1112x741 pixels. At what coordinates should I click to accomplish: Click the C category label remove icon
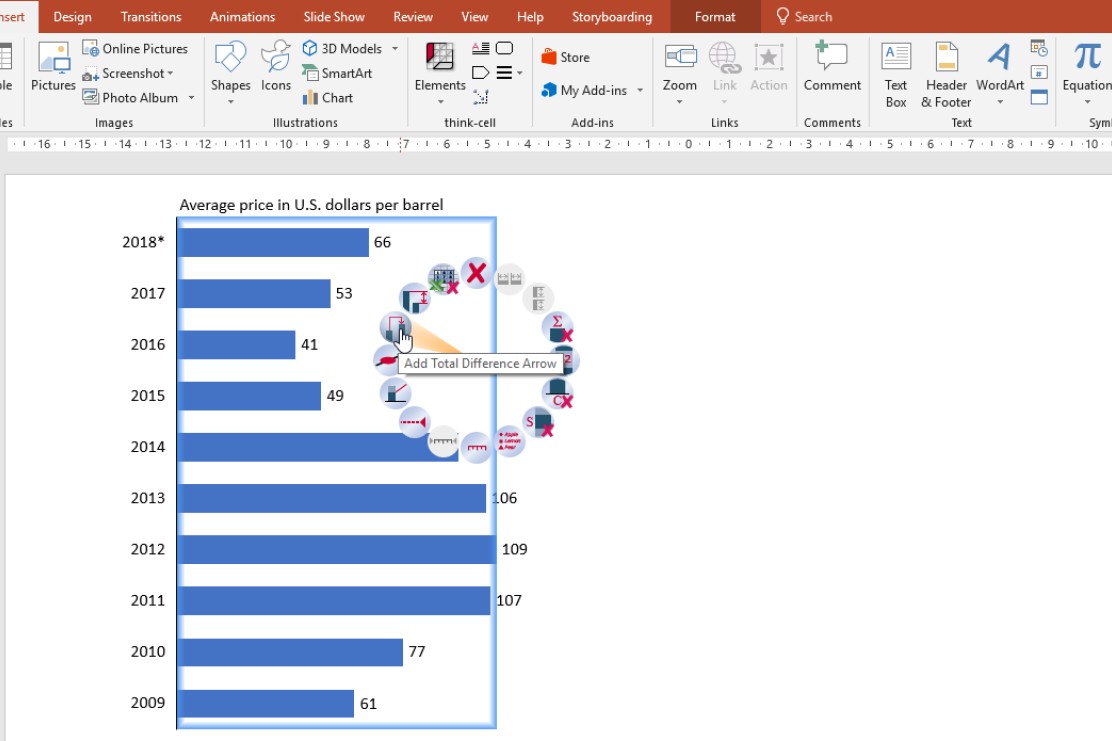click(558, 393)
